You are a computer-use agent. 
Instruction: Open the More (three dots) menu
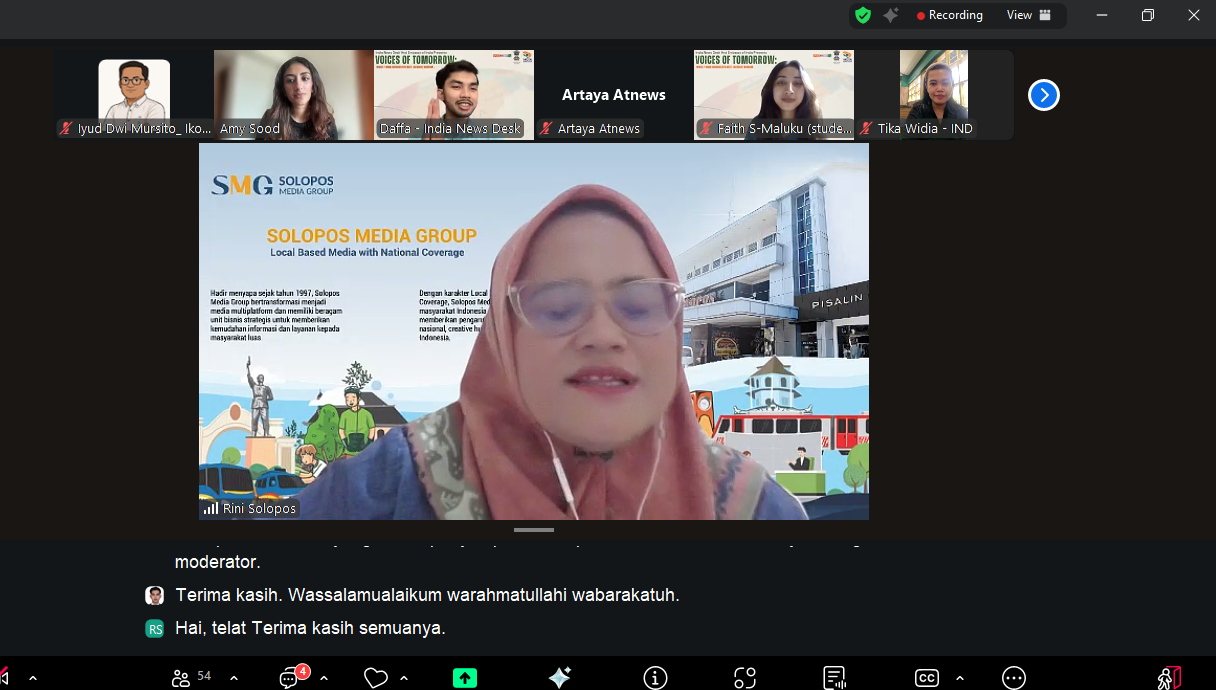[1014, 678]
